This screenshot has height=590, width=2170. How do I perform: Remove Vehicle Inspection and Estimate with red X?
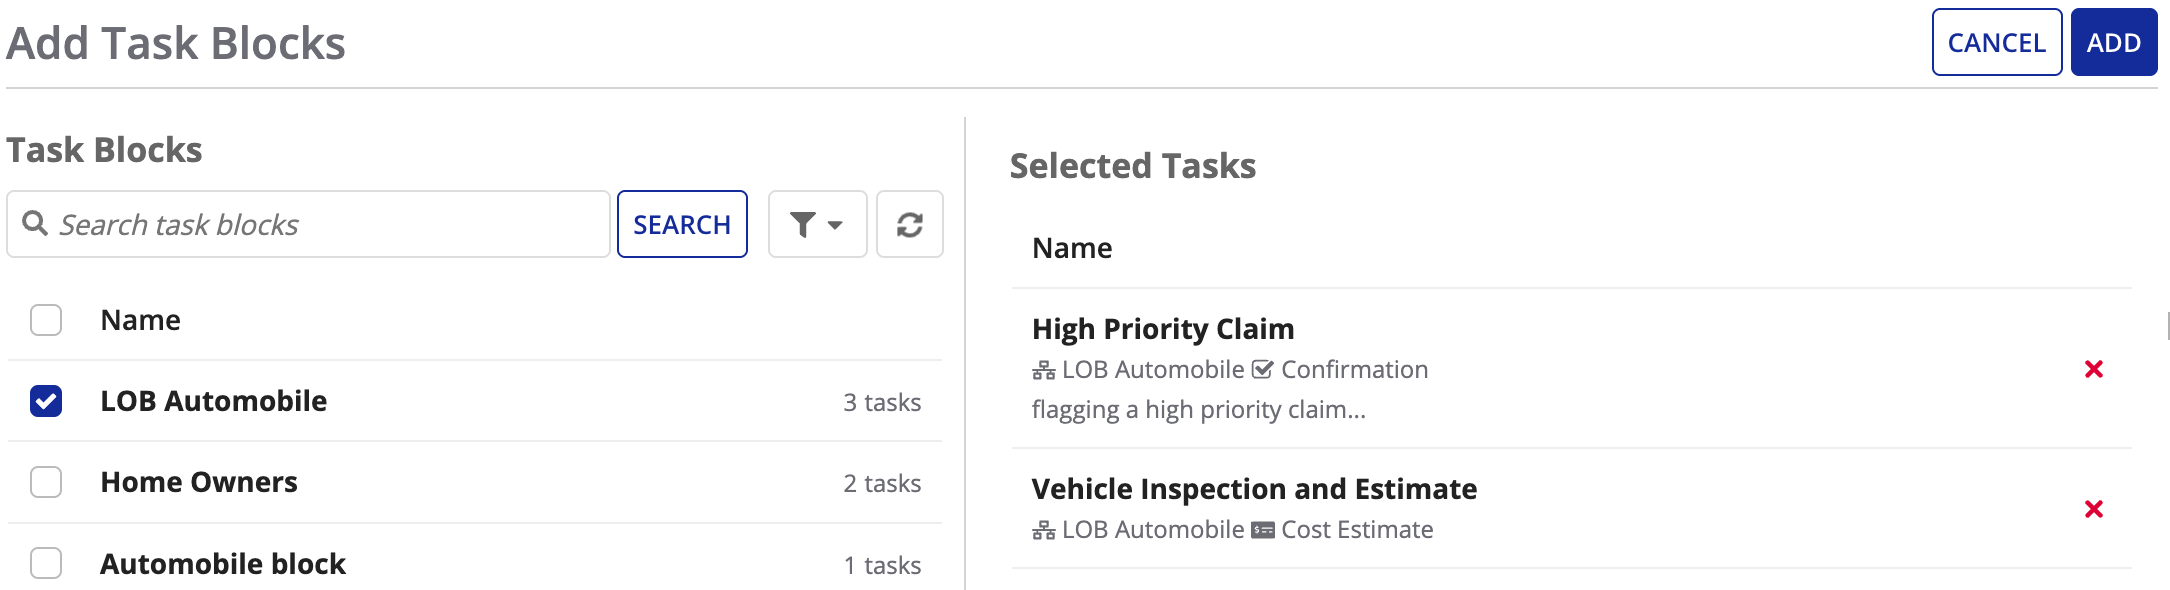[x=2093, y=509]
